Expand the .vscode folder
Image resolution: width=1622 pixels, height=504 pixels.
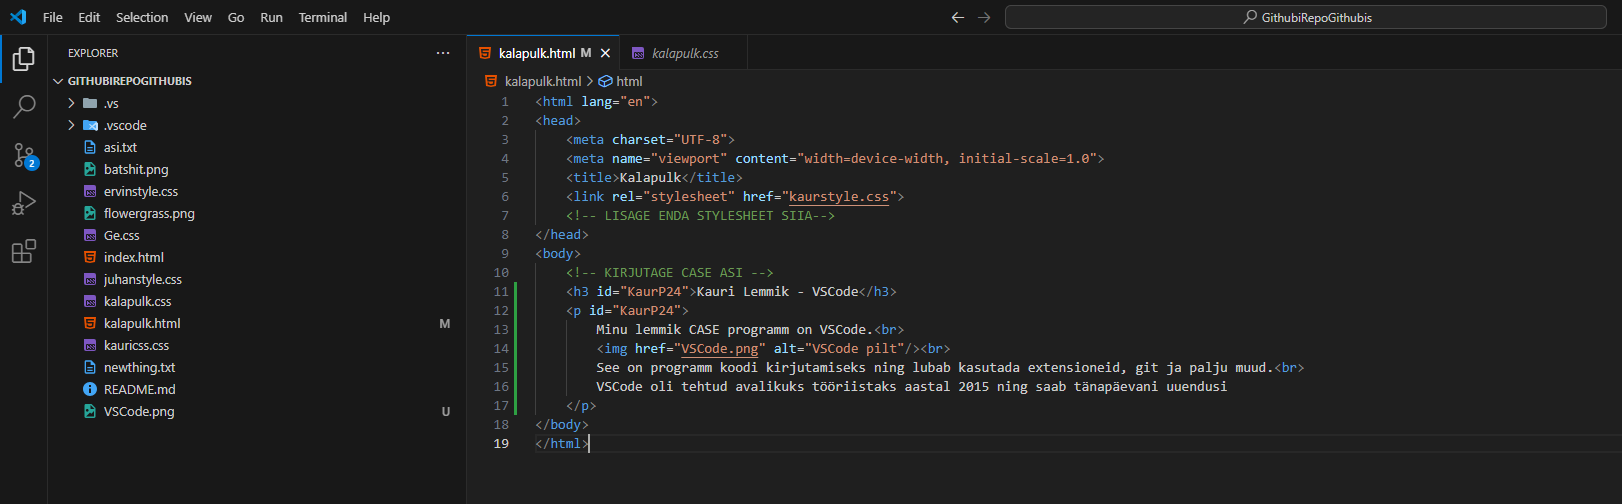(x=71, y=125)
